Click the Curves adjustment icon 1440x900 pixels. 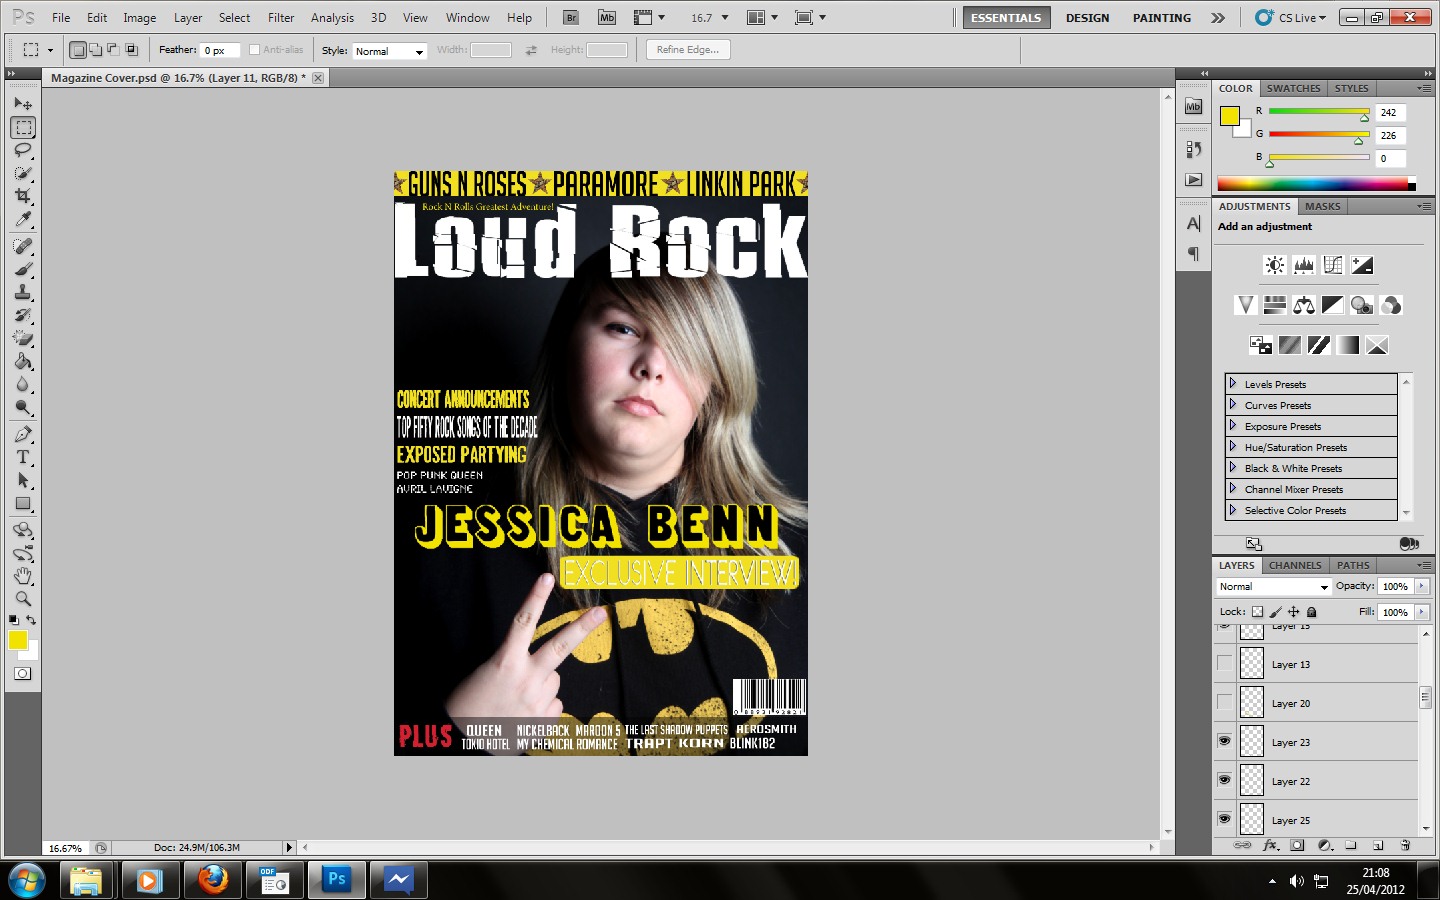(1332, 265)
